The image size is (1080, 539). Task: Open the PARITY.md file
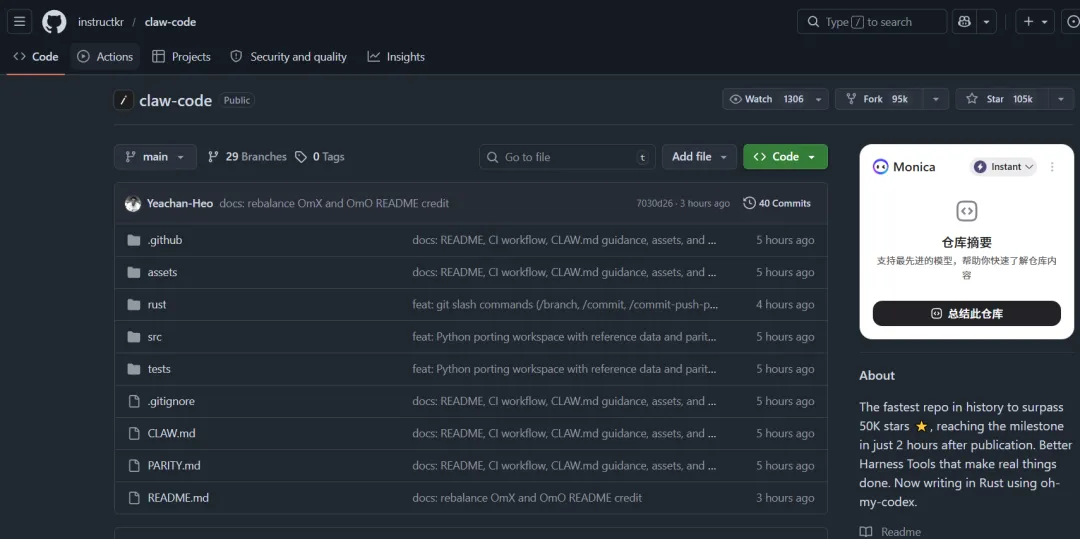[x=174, y=466]
